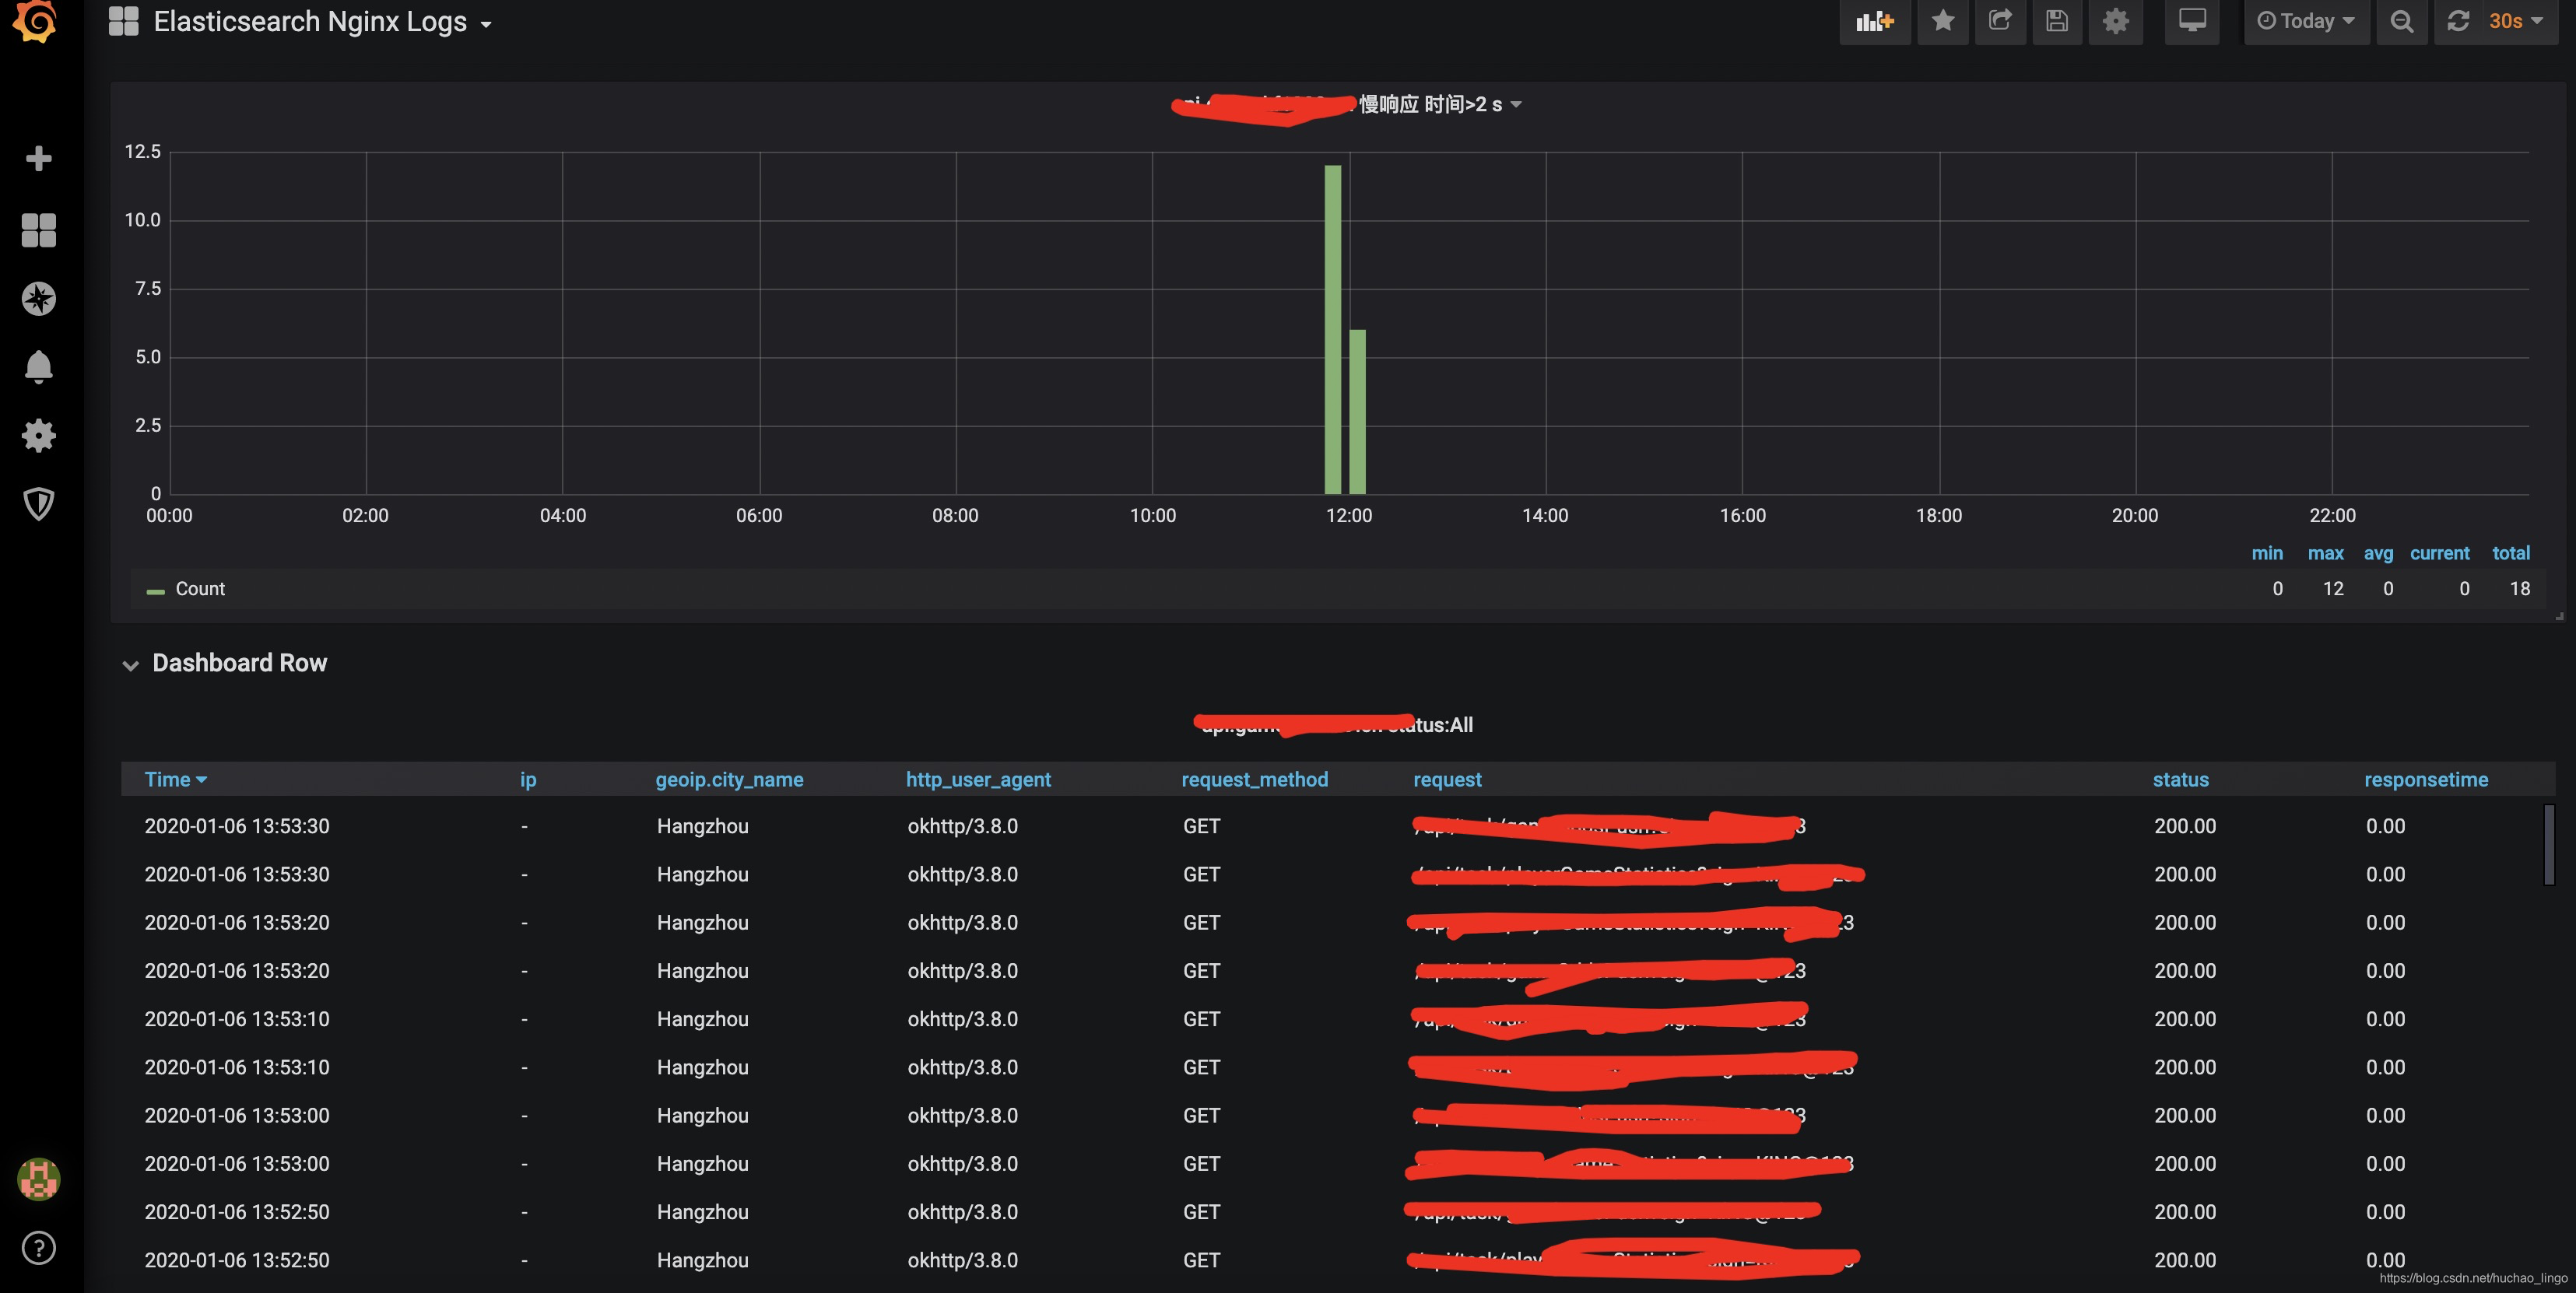The width and height of the screenshot is (2576, 1293).
Task: Open the Help question mark icon
Action: (39, 1248)
